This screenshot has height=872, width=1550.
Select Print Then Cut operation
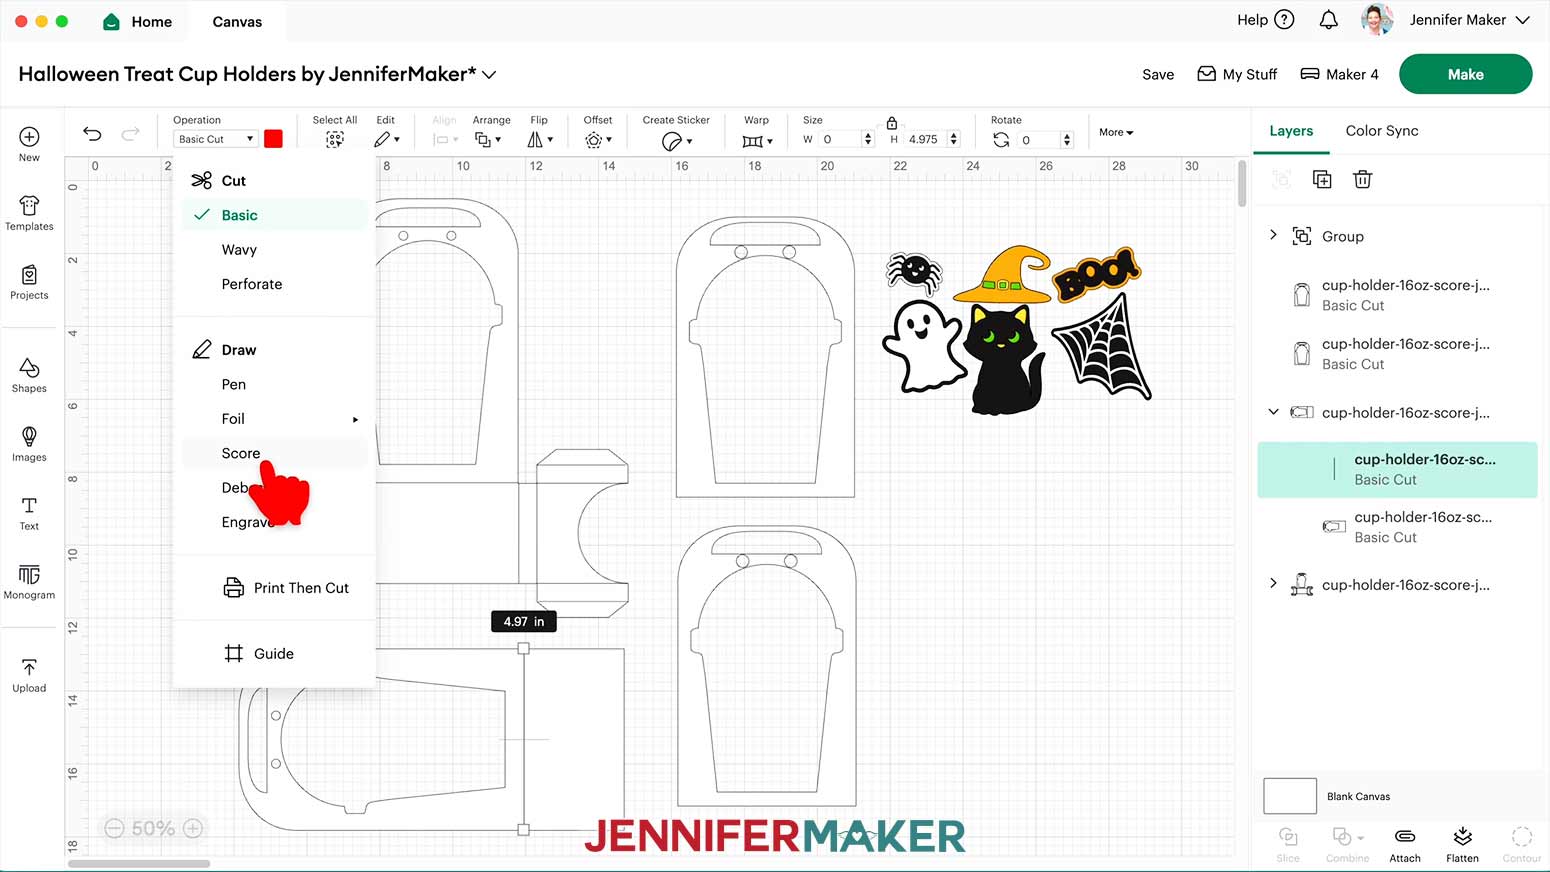coord(286,588)
